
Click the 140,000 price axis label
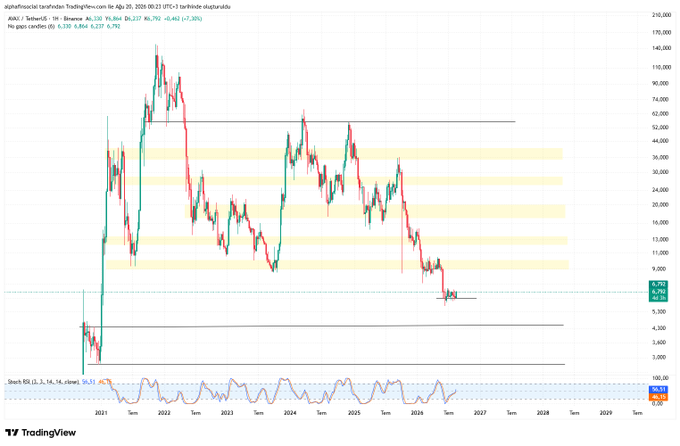point(661,48)
